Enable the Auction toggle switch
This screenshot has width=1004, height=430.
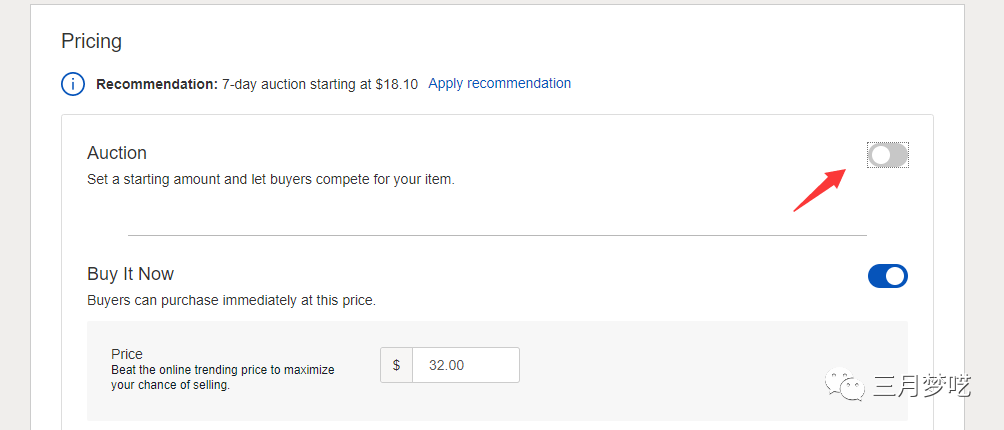coord(888,155)
